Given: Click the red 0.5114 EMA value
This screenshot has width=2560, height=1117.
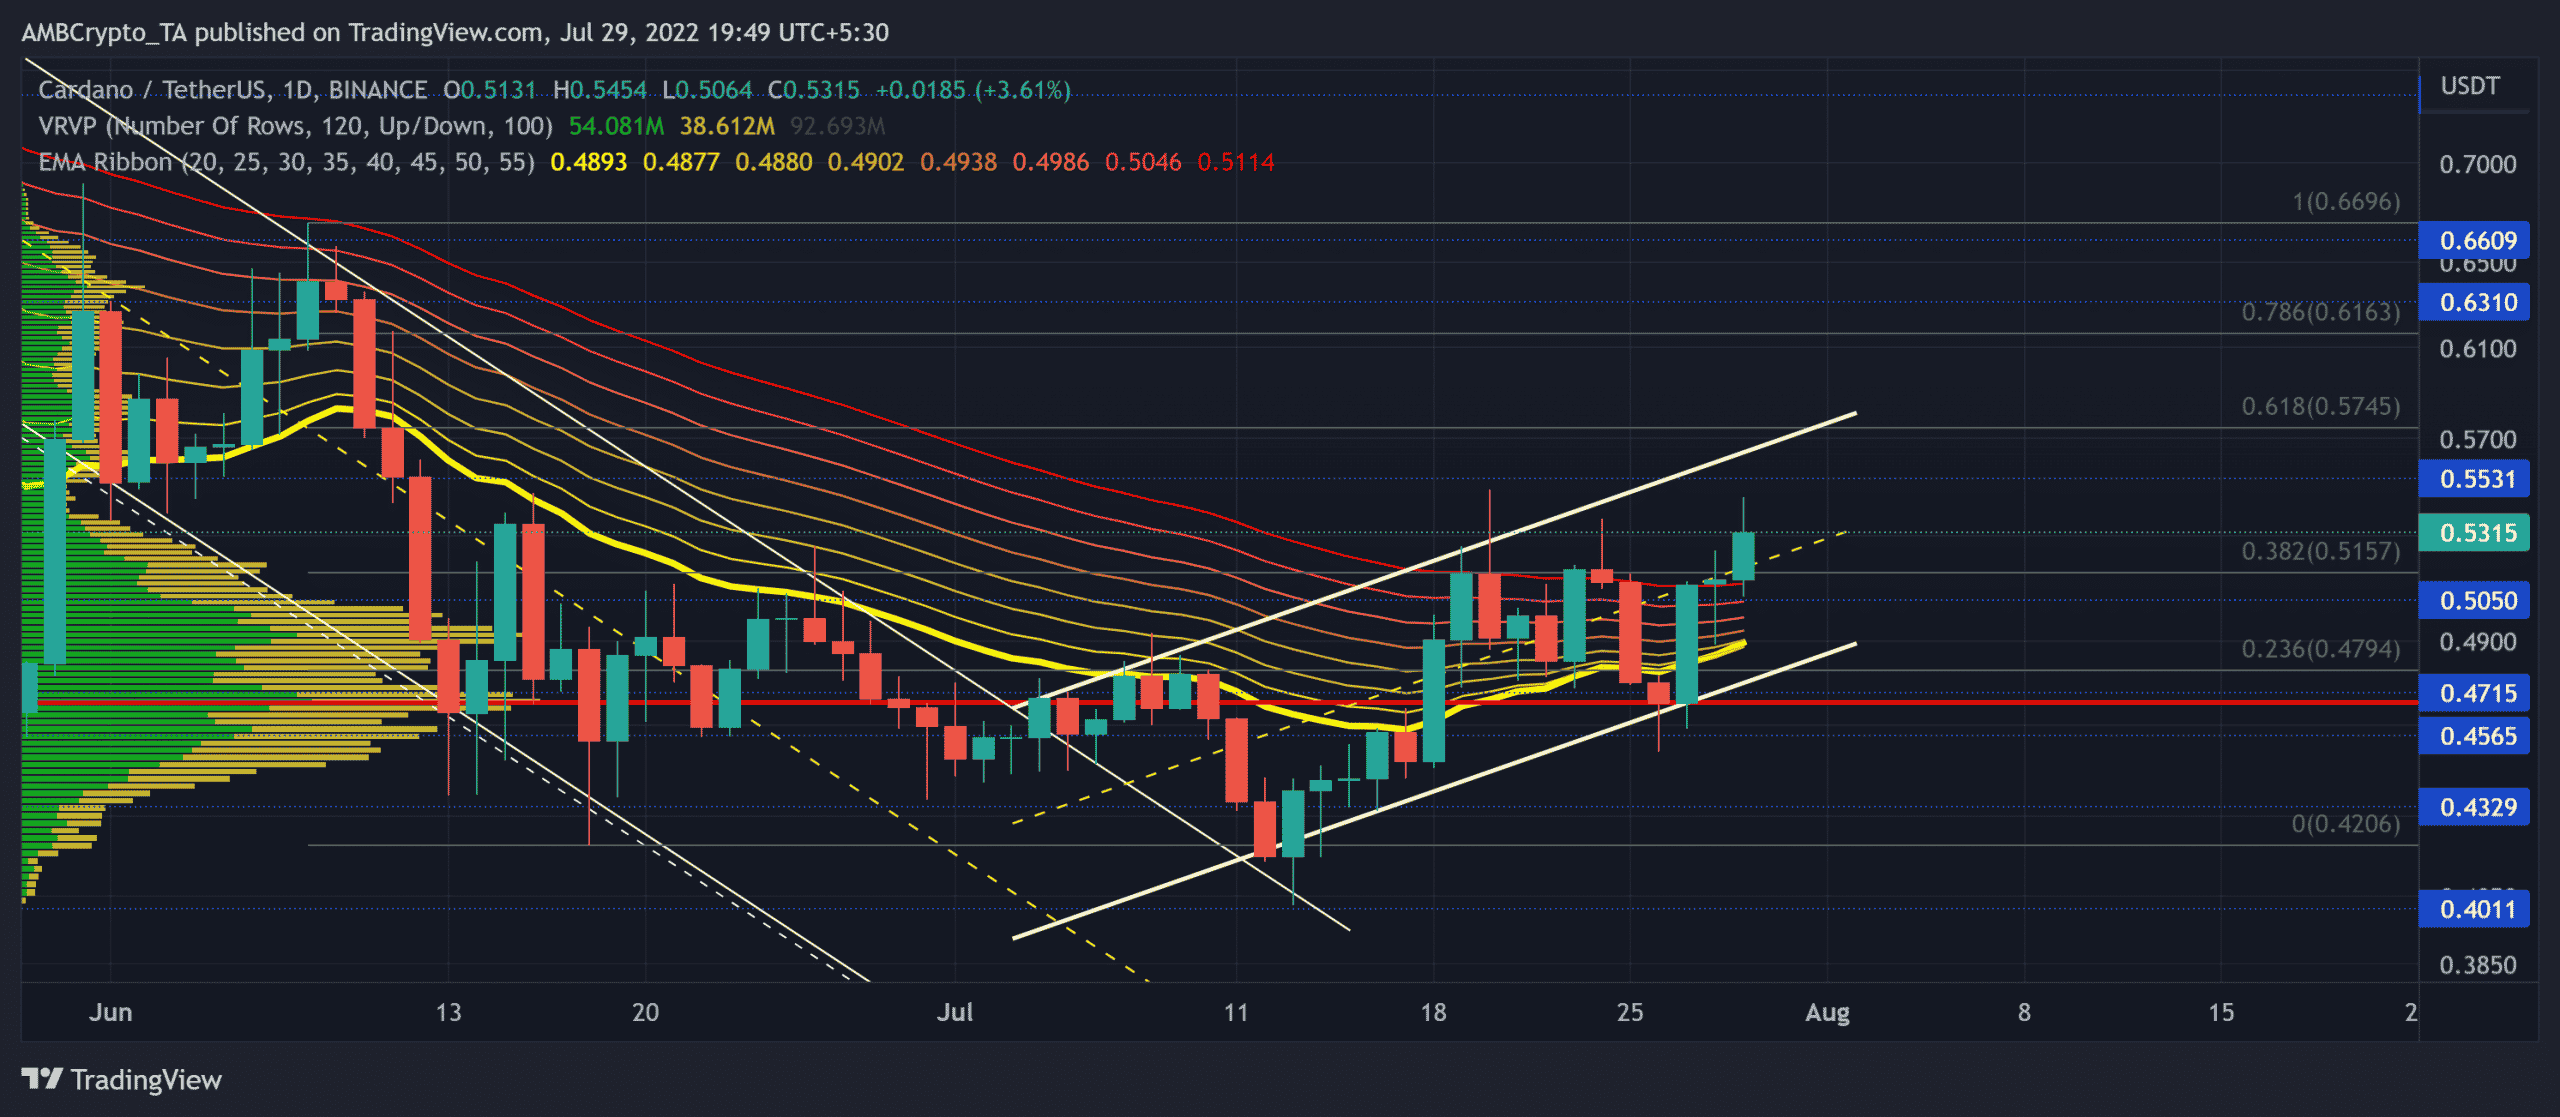Looking at the screenshot, I should (1235, 162).
